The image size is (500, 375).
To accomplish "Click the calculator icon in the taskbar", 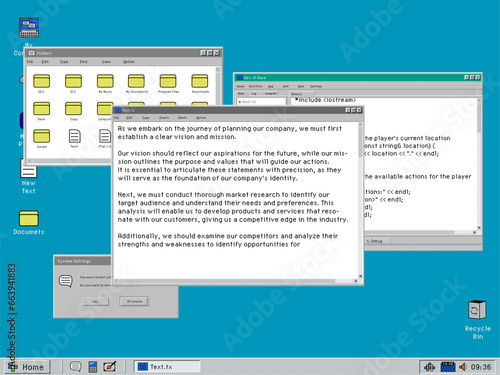I will coord(93,367).
